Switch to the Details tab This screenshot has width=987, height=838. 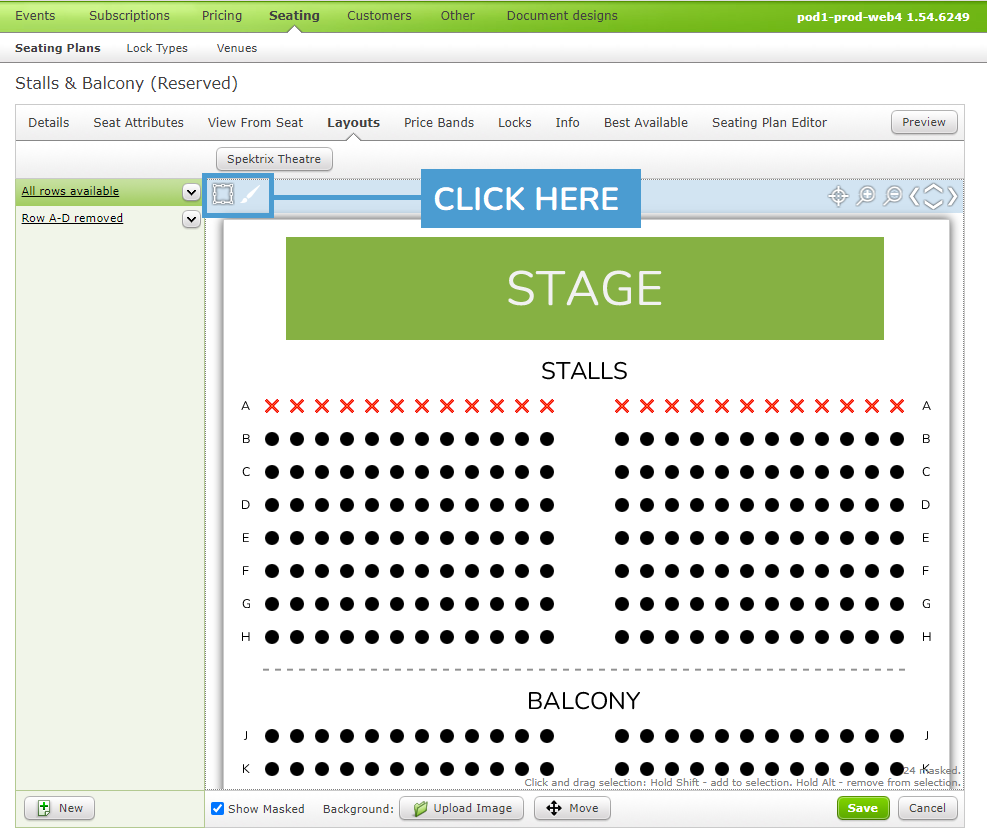(x=48, y=123)
